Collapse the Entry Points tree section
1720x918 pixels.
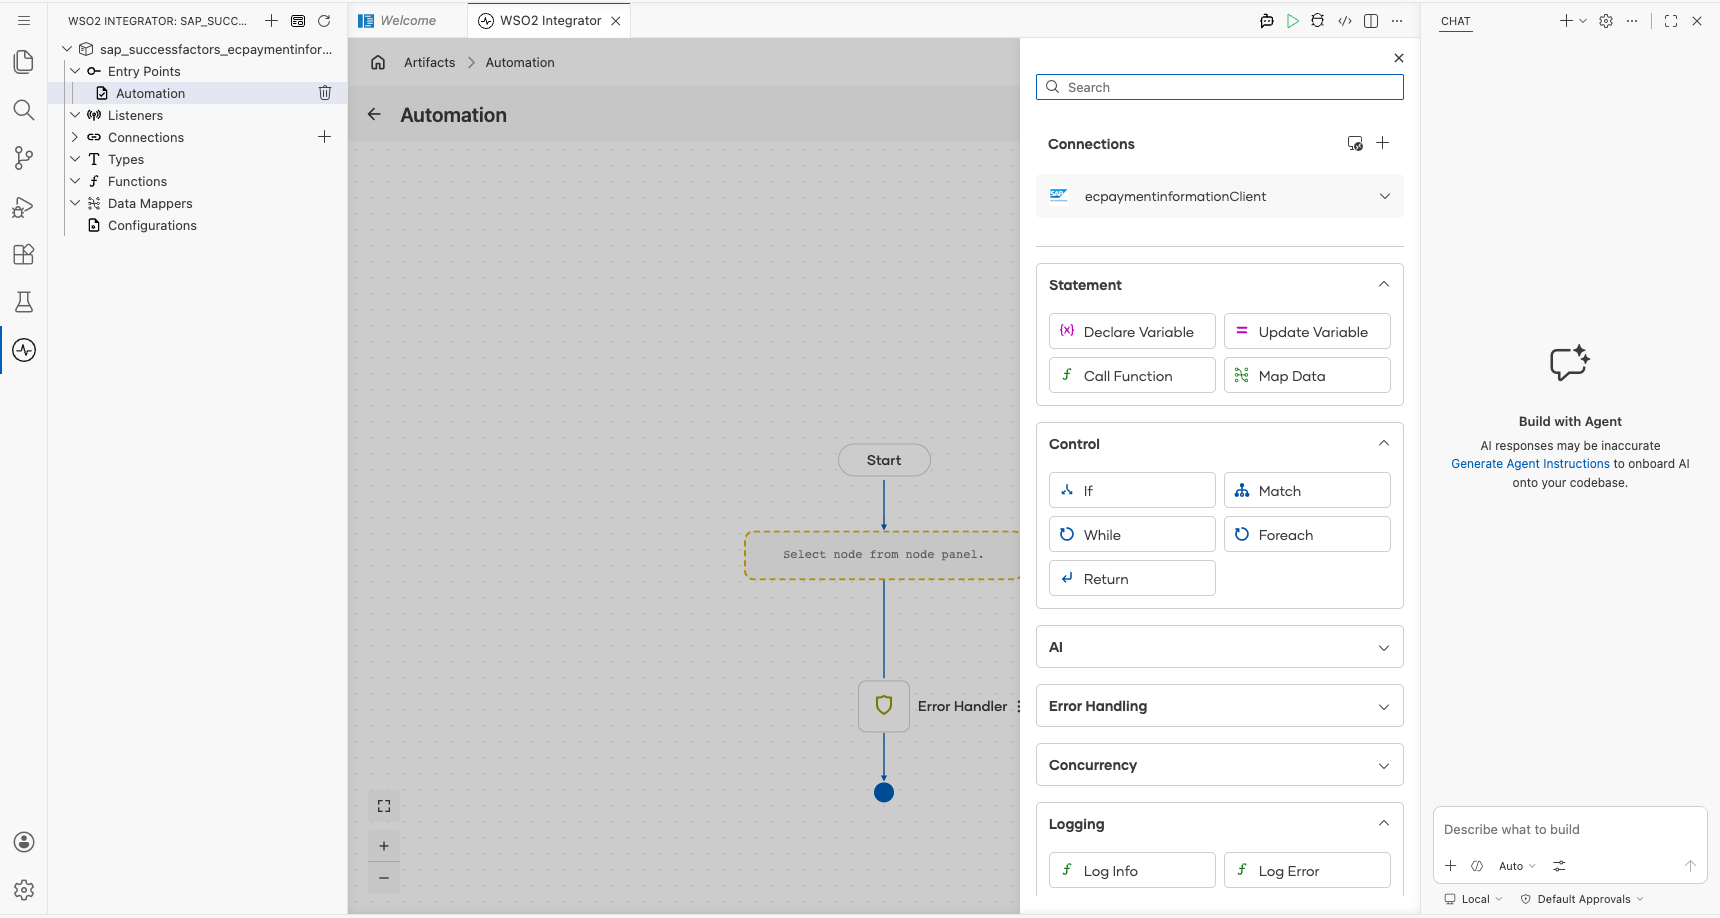[x=75, y=71]
